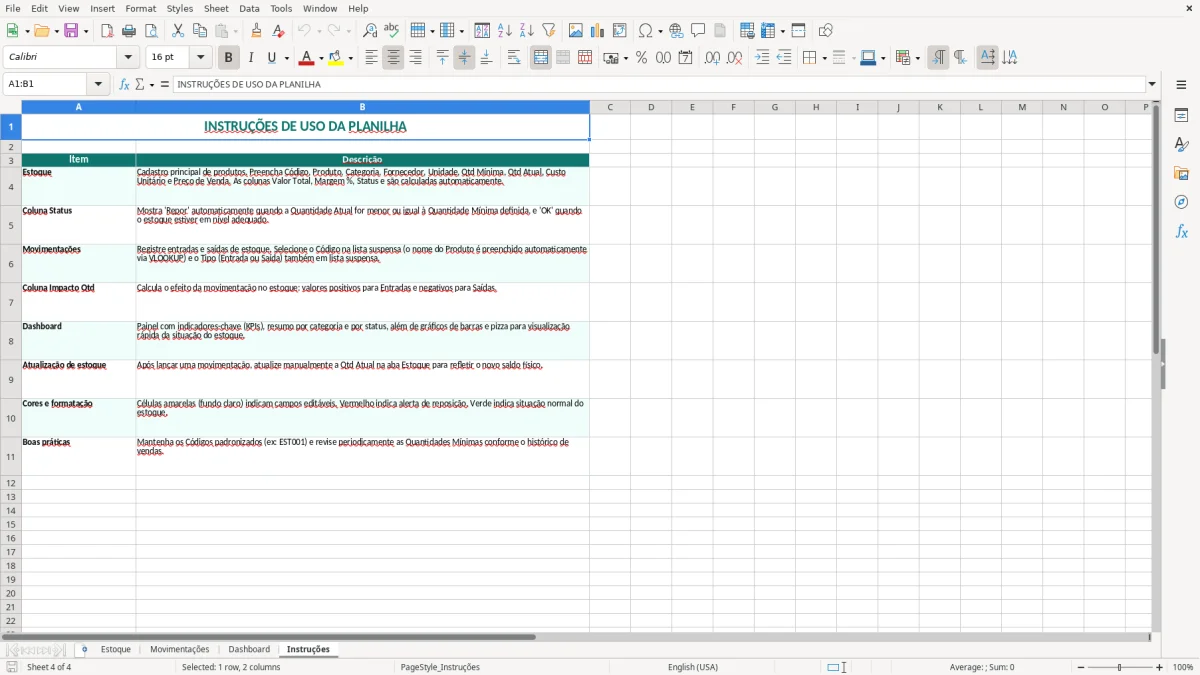Open sidebar Gallery panel
The image size is (1200, 675).
coord(1181,174)
